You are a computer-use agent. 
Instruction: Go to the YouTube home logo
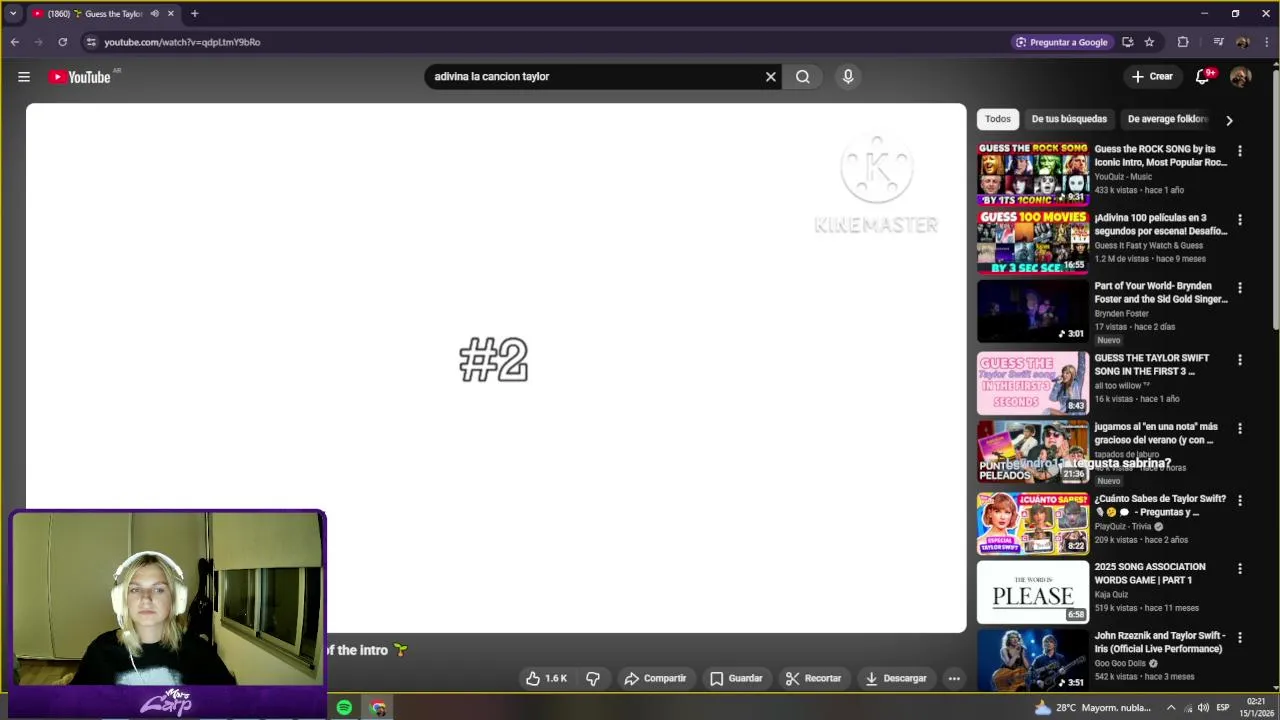pos(80,77)
